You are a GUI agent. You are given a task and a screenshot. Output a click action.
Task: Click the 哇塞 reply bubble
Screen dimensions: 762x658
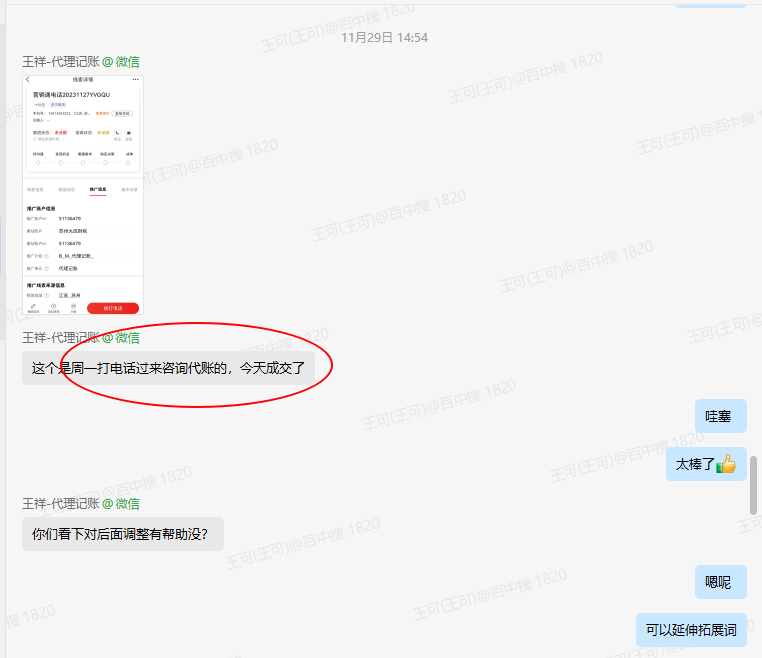(x=720, y=416)
